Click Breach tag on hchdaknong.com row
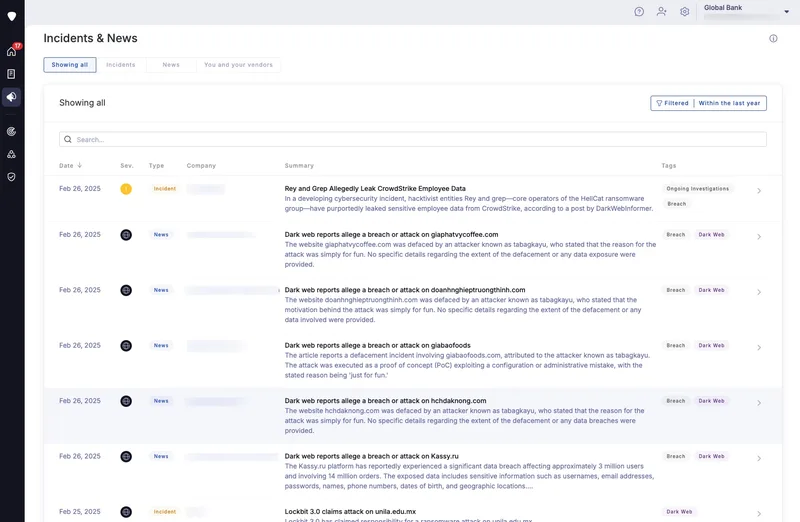800x522 pixels. (x=676, y=401)
